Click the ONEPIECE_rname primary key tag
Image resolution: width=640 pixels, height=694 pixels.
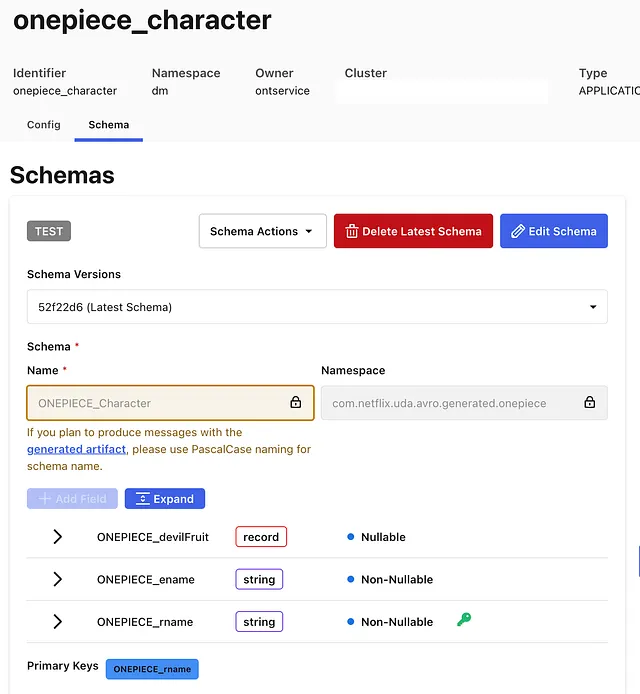[x=152, y=669]
